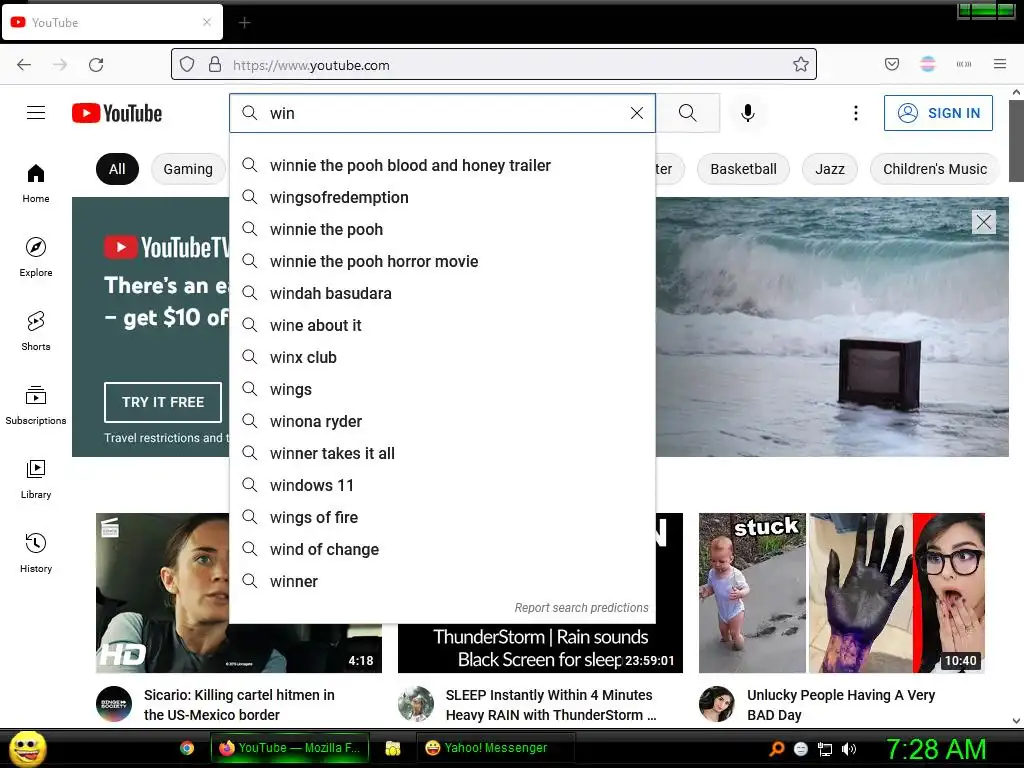Choose suggestion 'wine about it'

(442, 325)
